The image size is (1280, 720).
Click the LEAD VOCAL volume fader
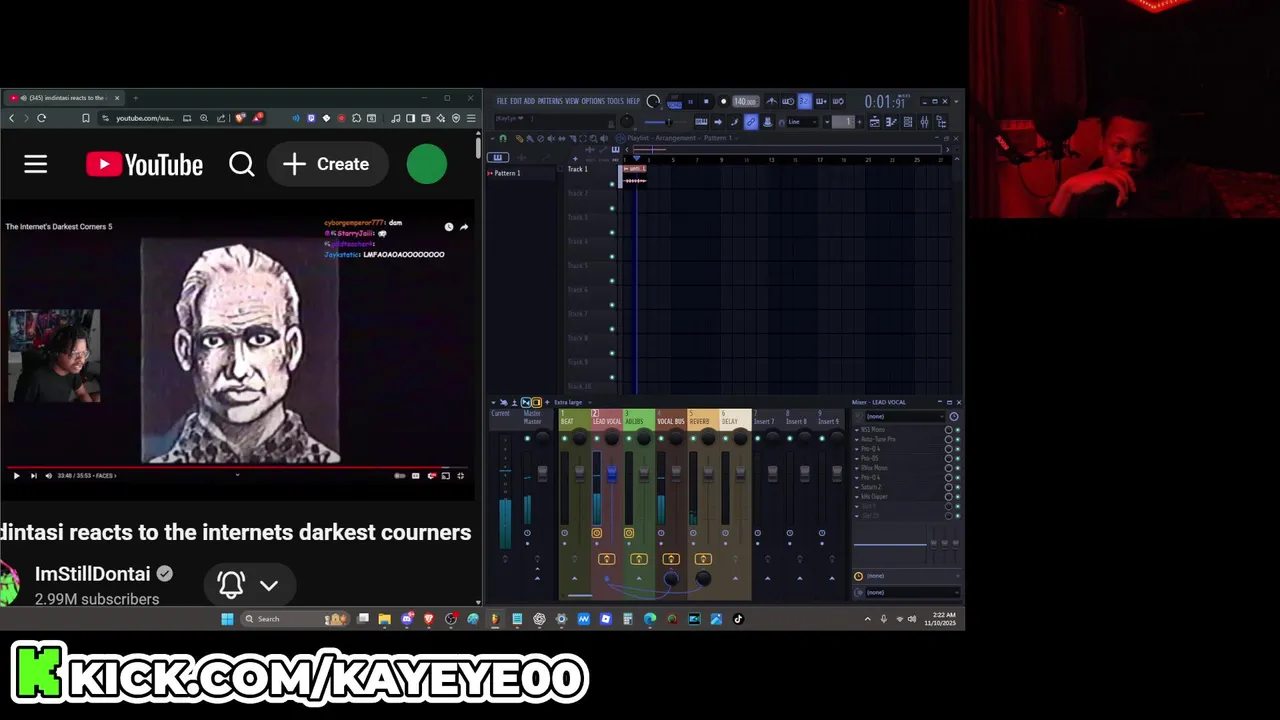tap(612, 474)
